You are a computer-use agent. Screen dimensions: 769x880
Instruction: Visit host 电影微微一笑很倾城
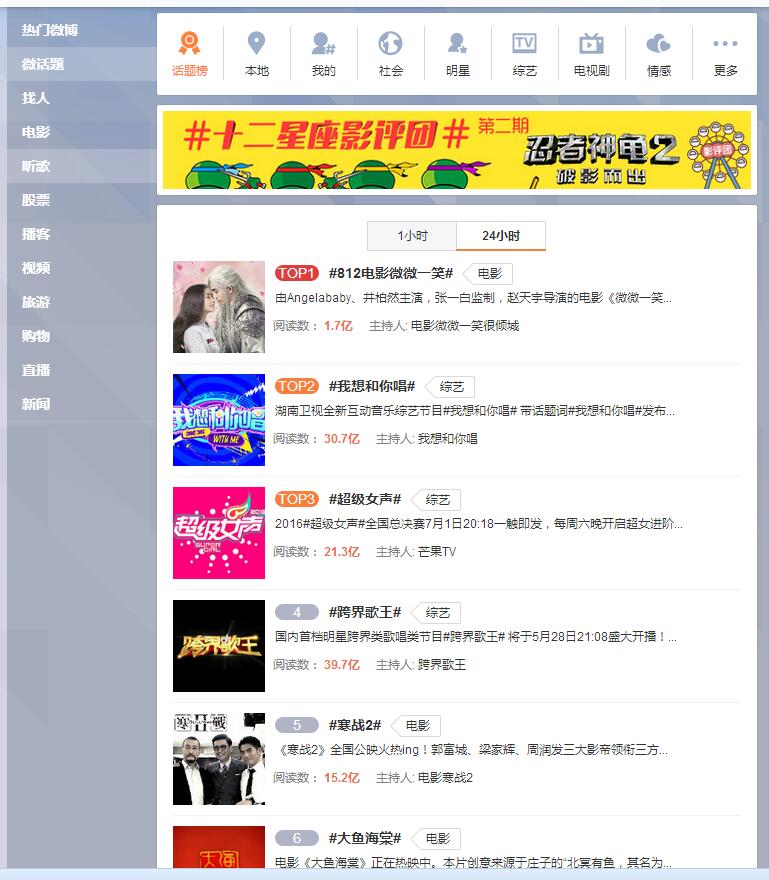coord(465,326)
